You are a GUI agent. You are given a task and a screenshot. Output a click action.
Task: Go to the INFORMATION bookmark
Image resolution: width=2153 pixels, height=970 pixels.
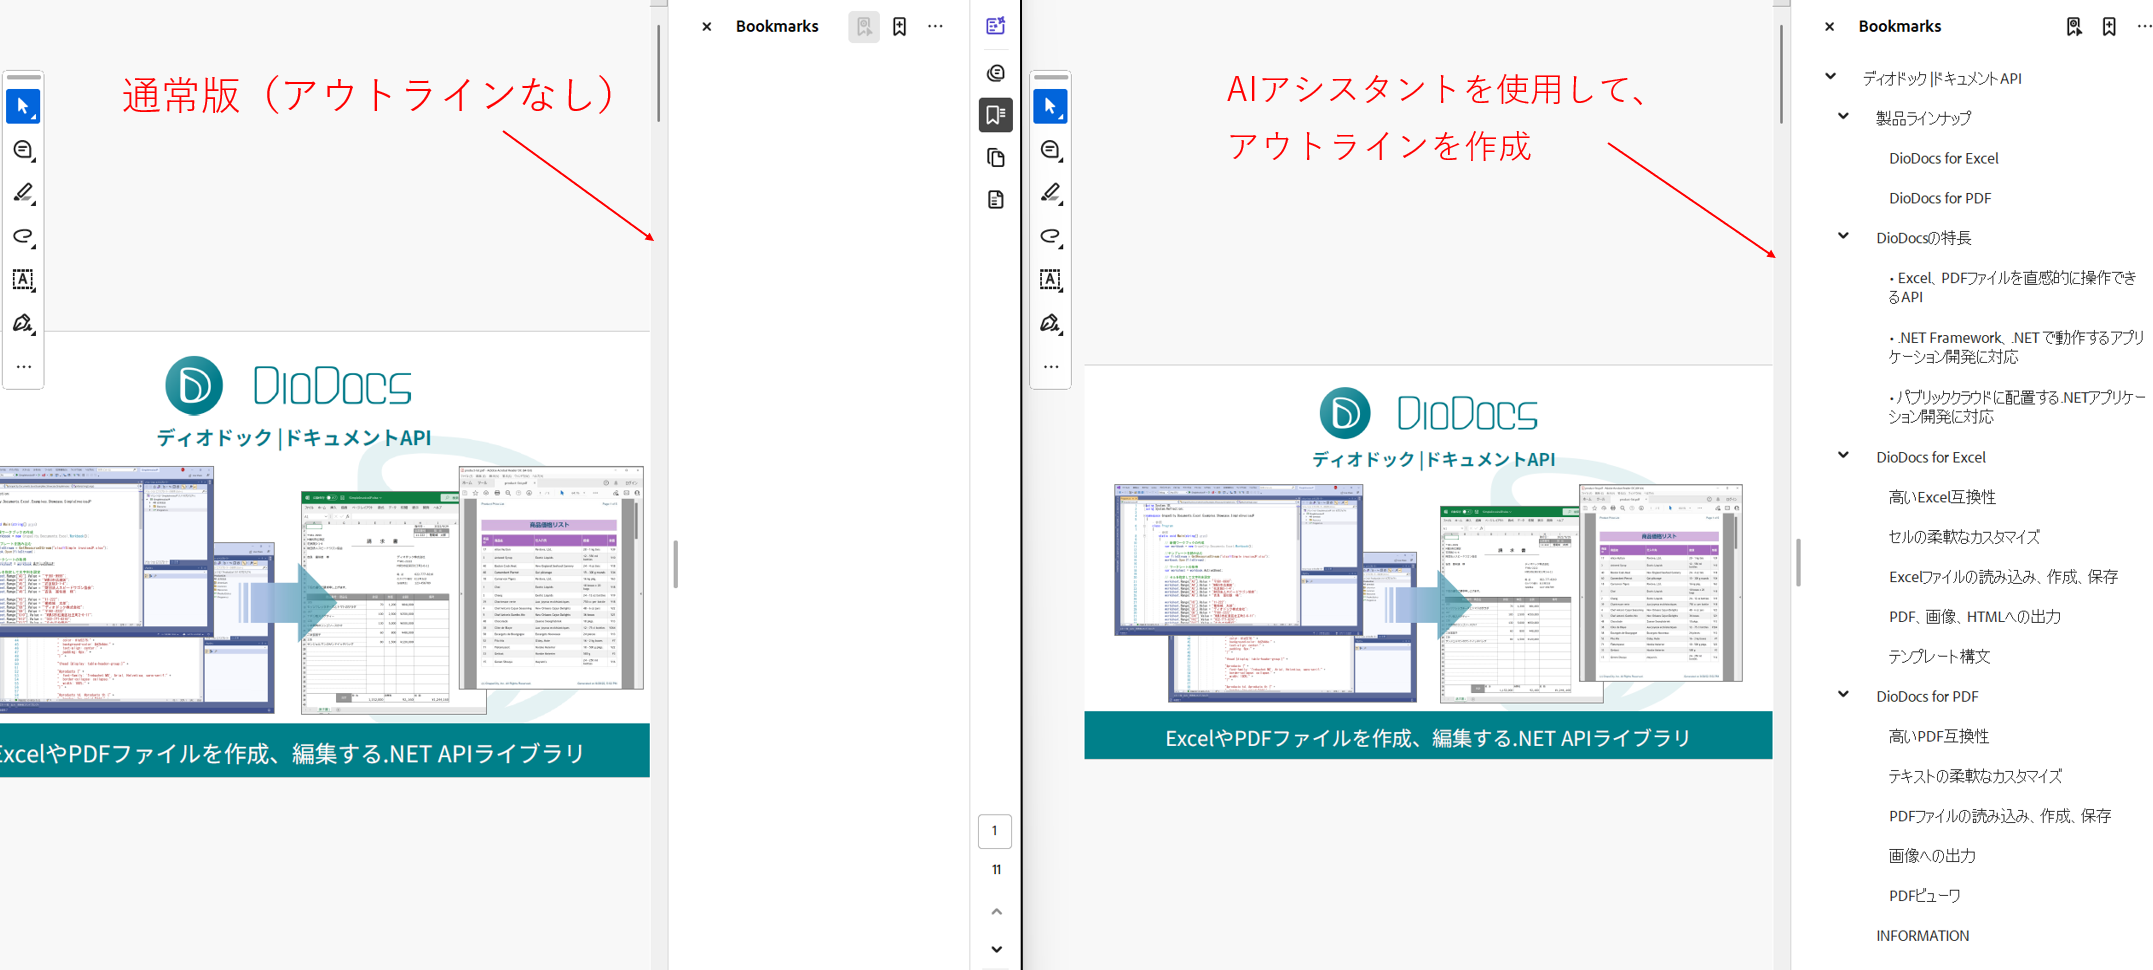(1922, 936)
